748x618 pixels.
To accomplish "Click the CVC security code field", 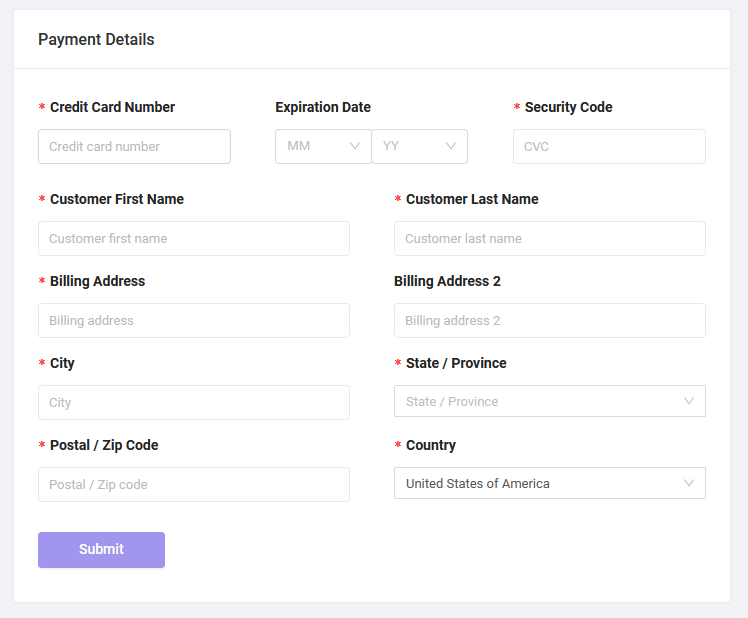I will pyautogui.click(x=609, y=147).
